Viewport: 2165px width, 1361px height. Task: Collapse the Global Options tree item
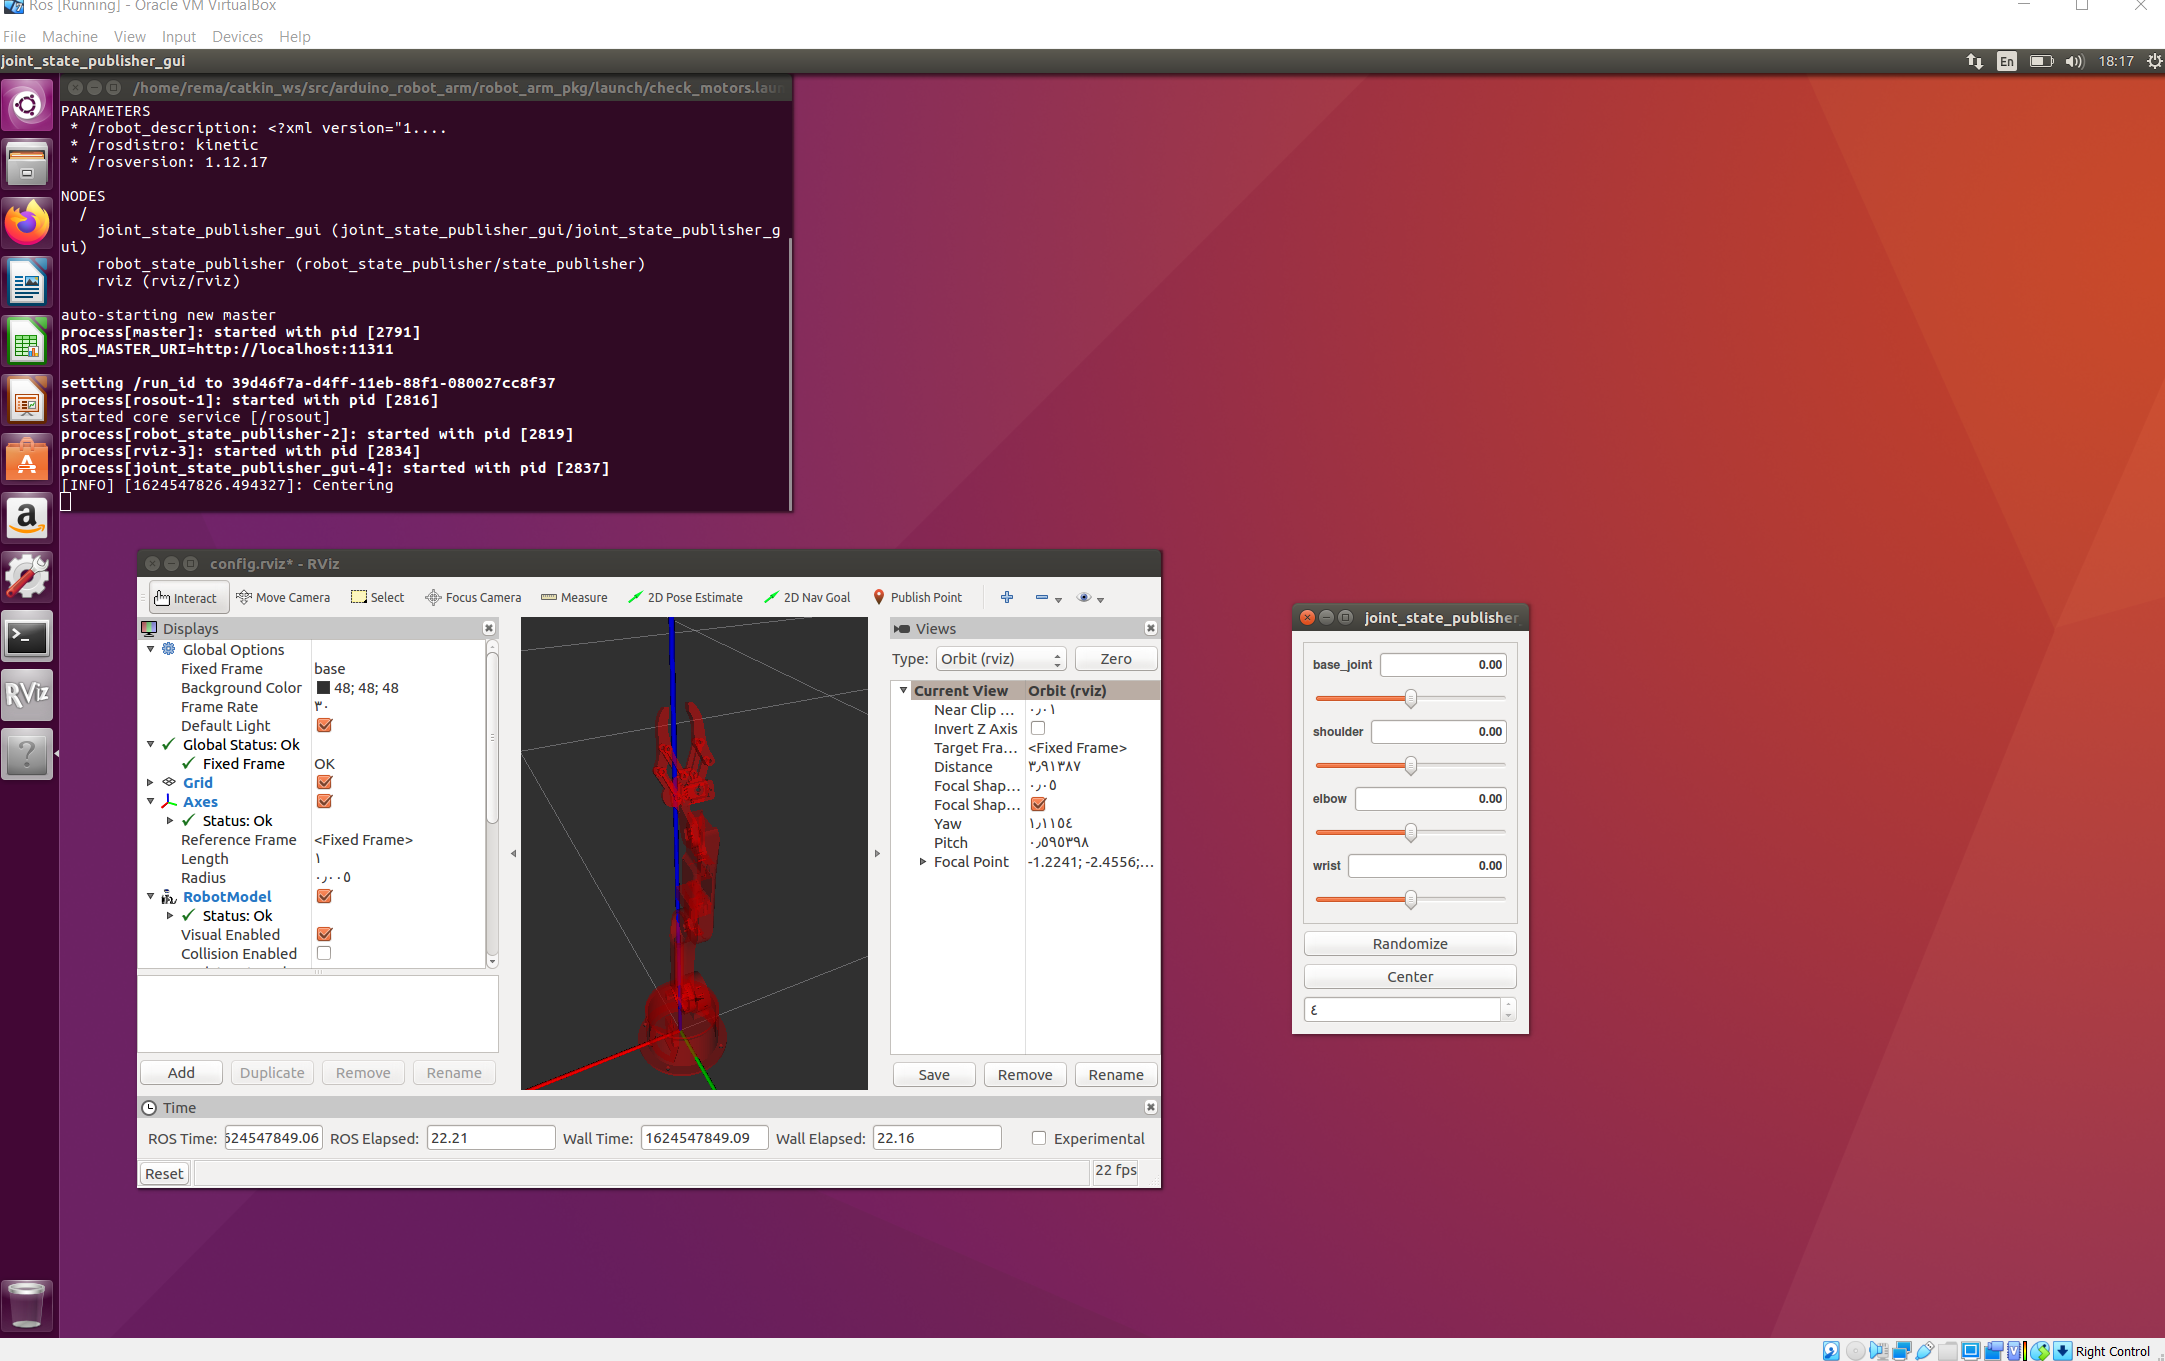click(150, 649)
